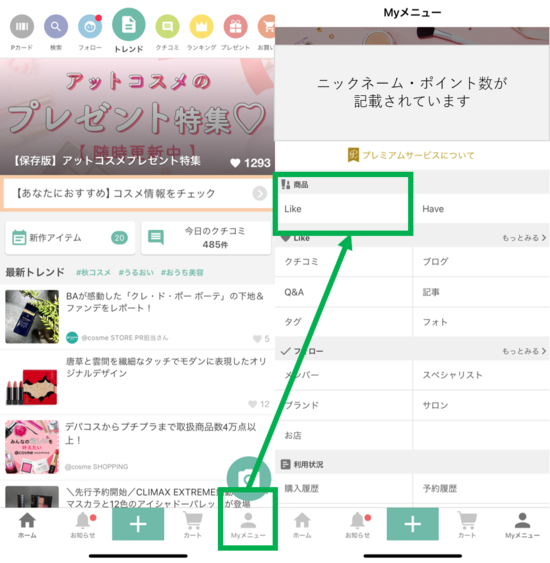Tap the #秋コスメ trend hashtag
Viewport: 550px width, 563px height.
click(93, 273)
